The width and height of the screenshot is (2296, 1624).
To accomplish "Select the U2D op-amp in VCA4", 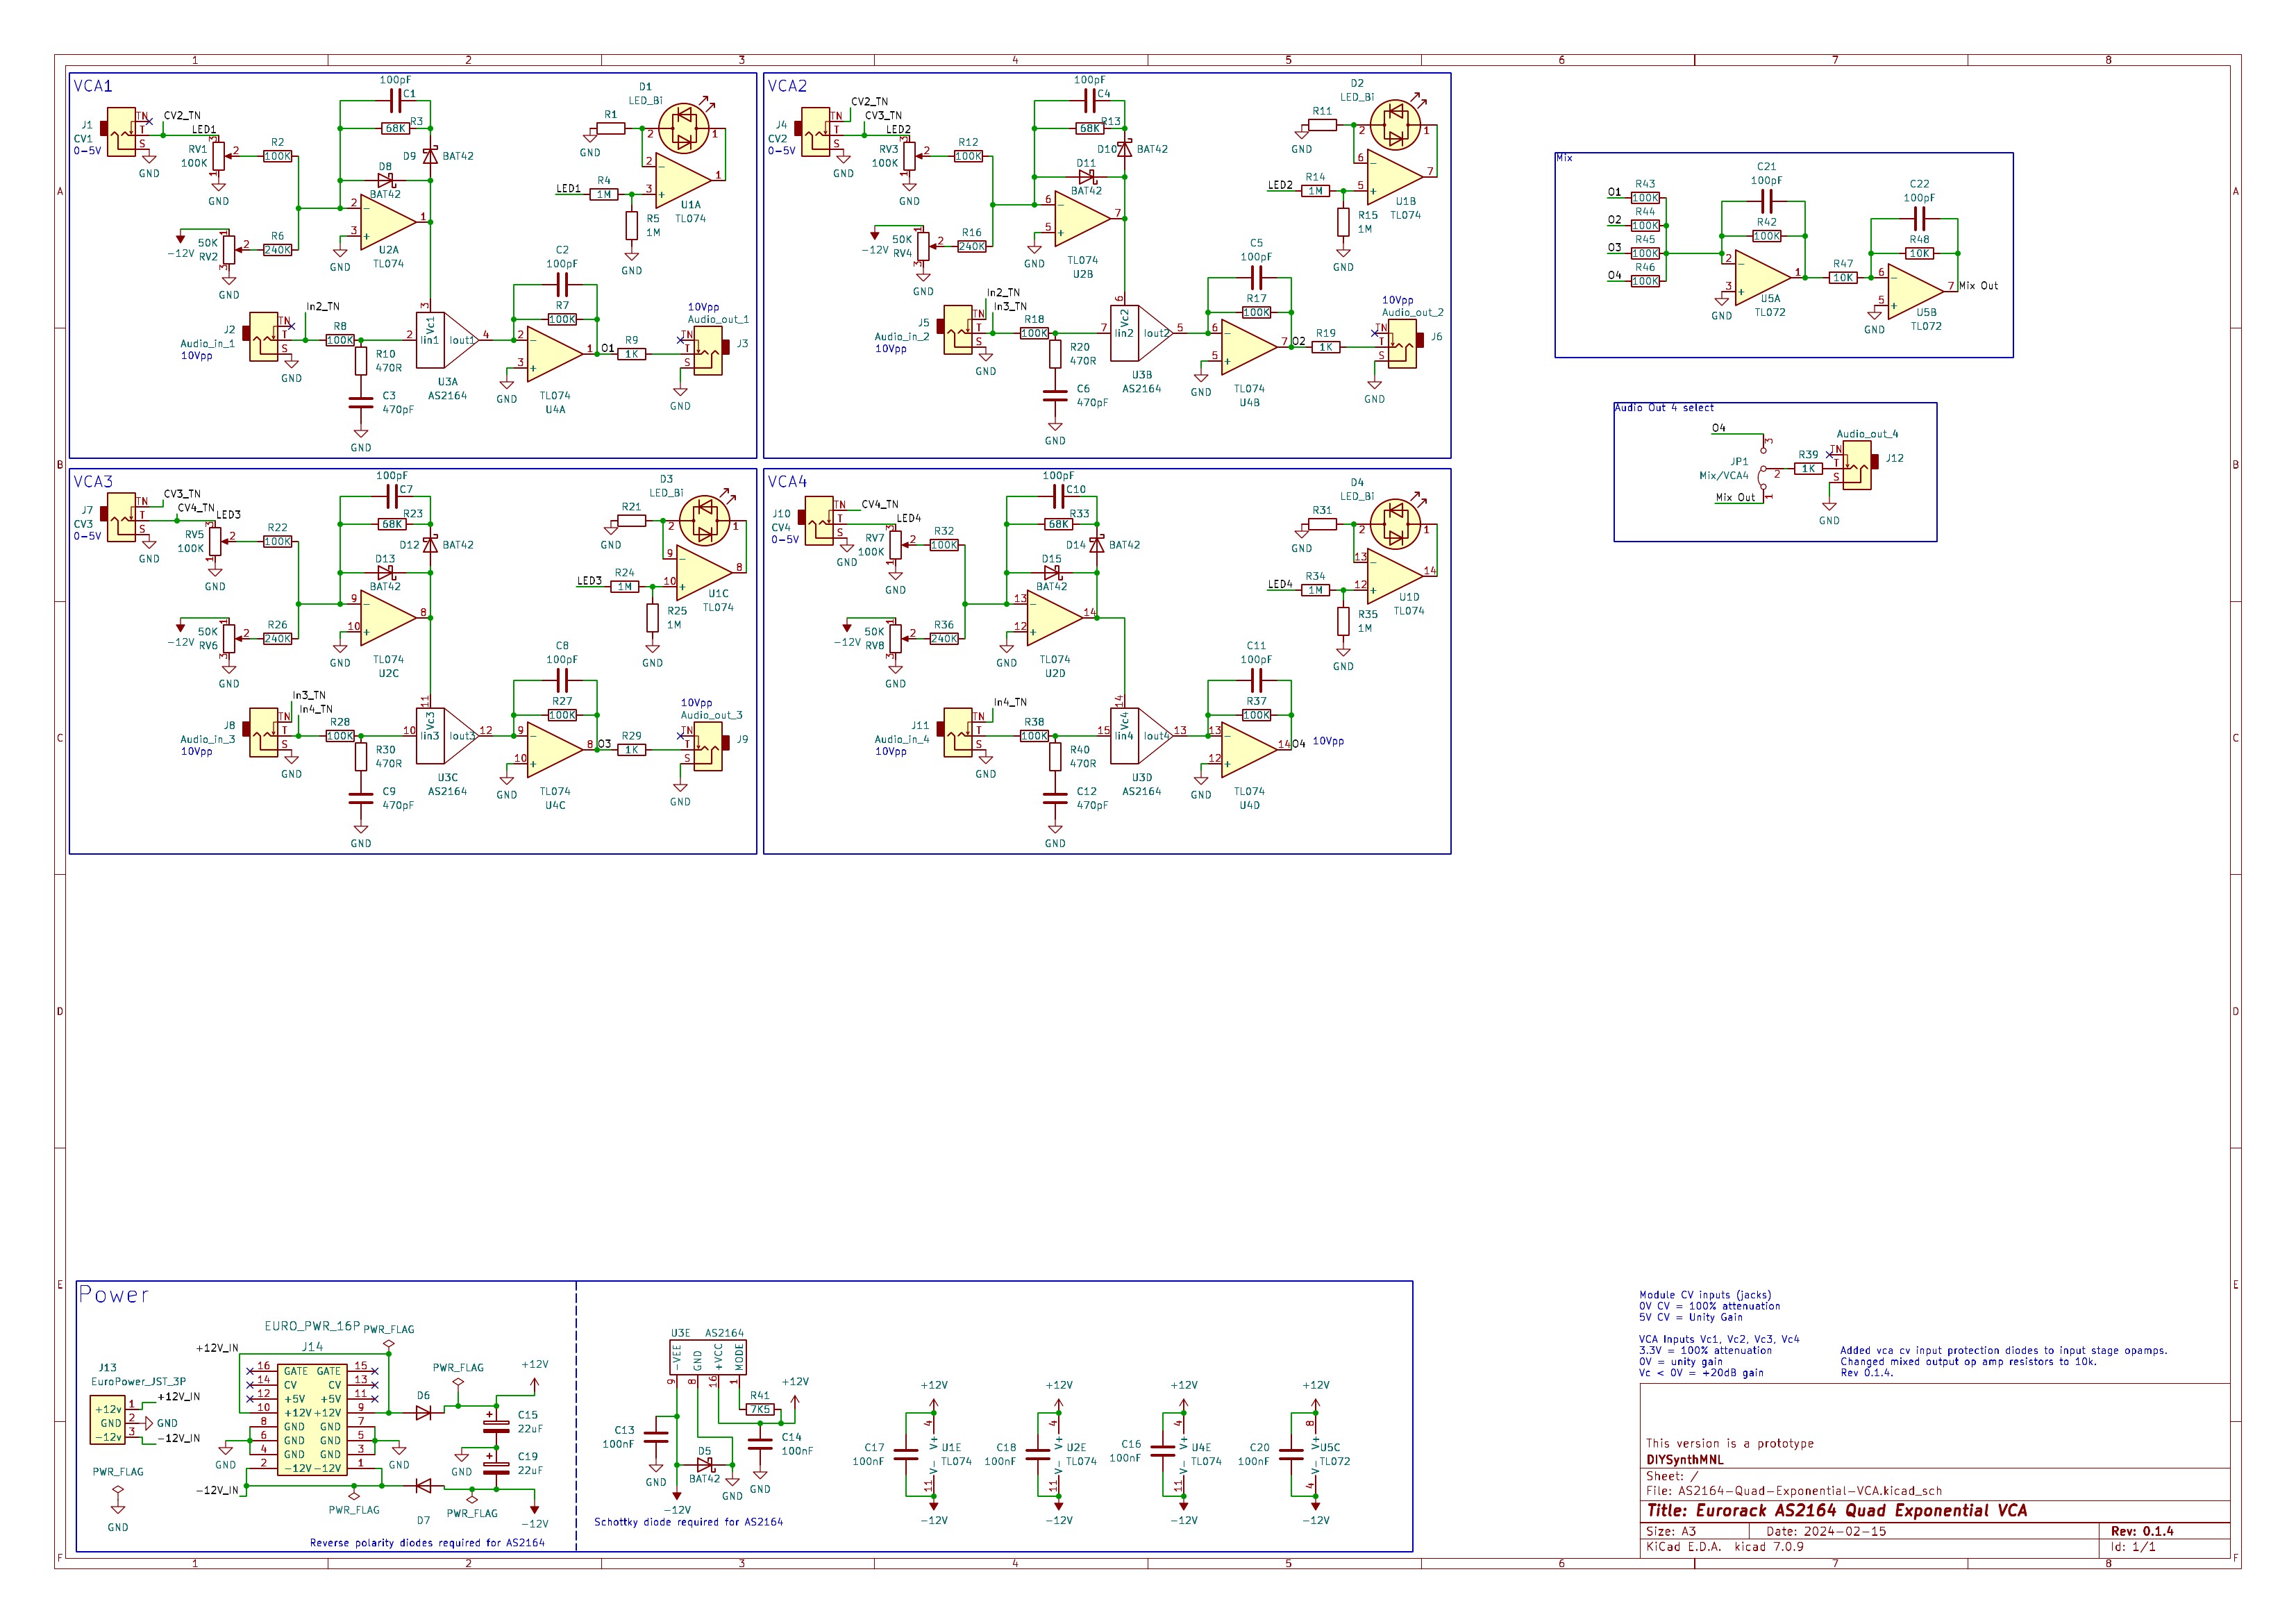I will 1055,618.
